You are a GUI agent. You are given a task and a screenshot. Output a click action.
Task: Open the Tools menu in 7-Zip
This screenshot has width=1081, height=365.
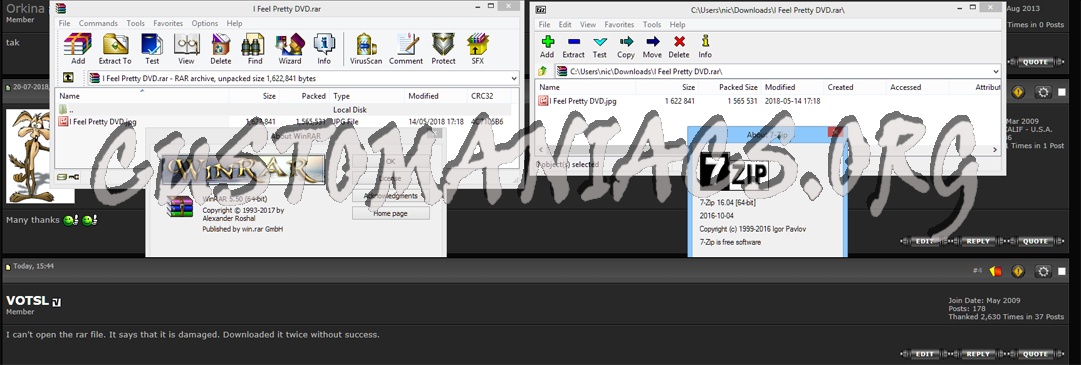652,25
